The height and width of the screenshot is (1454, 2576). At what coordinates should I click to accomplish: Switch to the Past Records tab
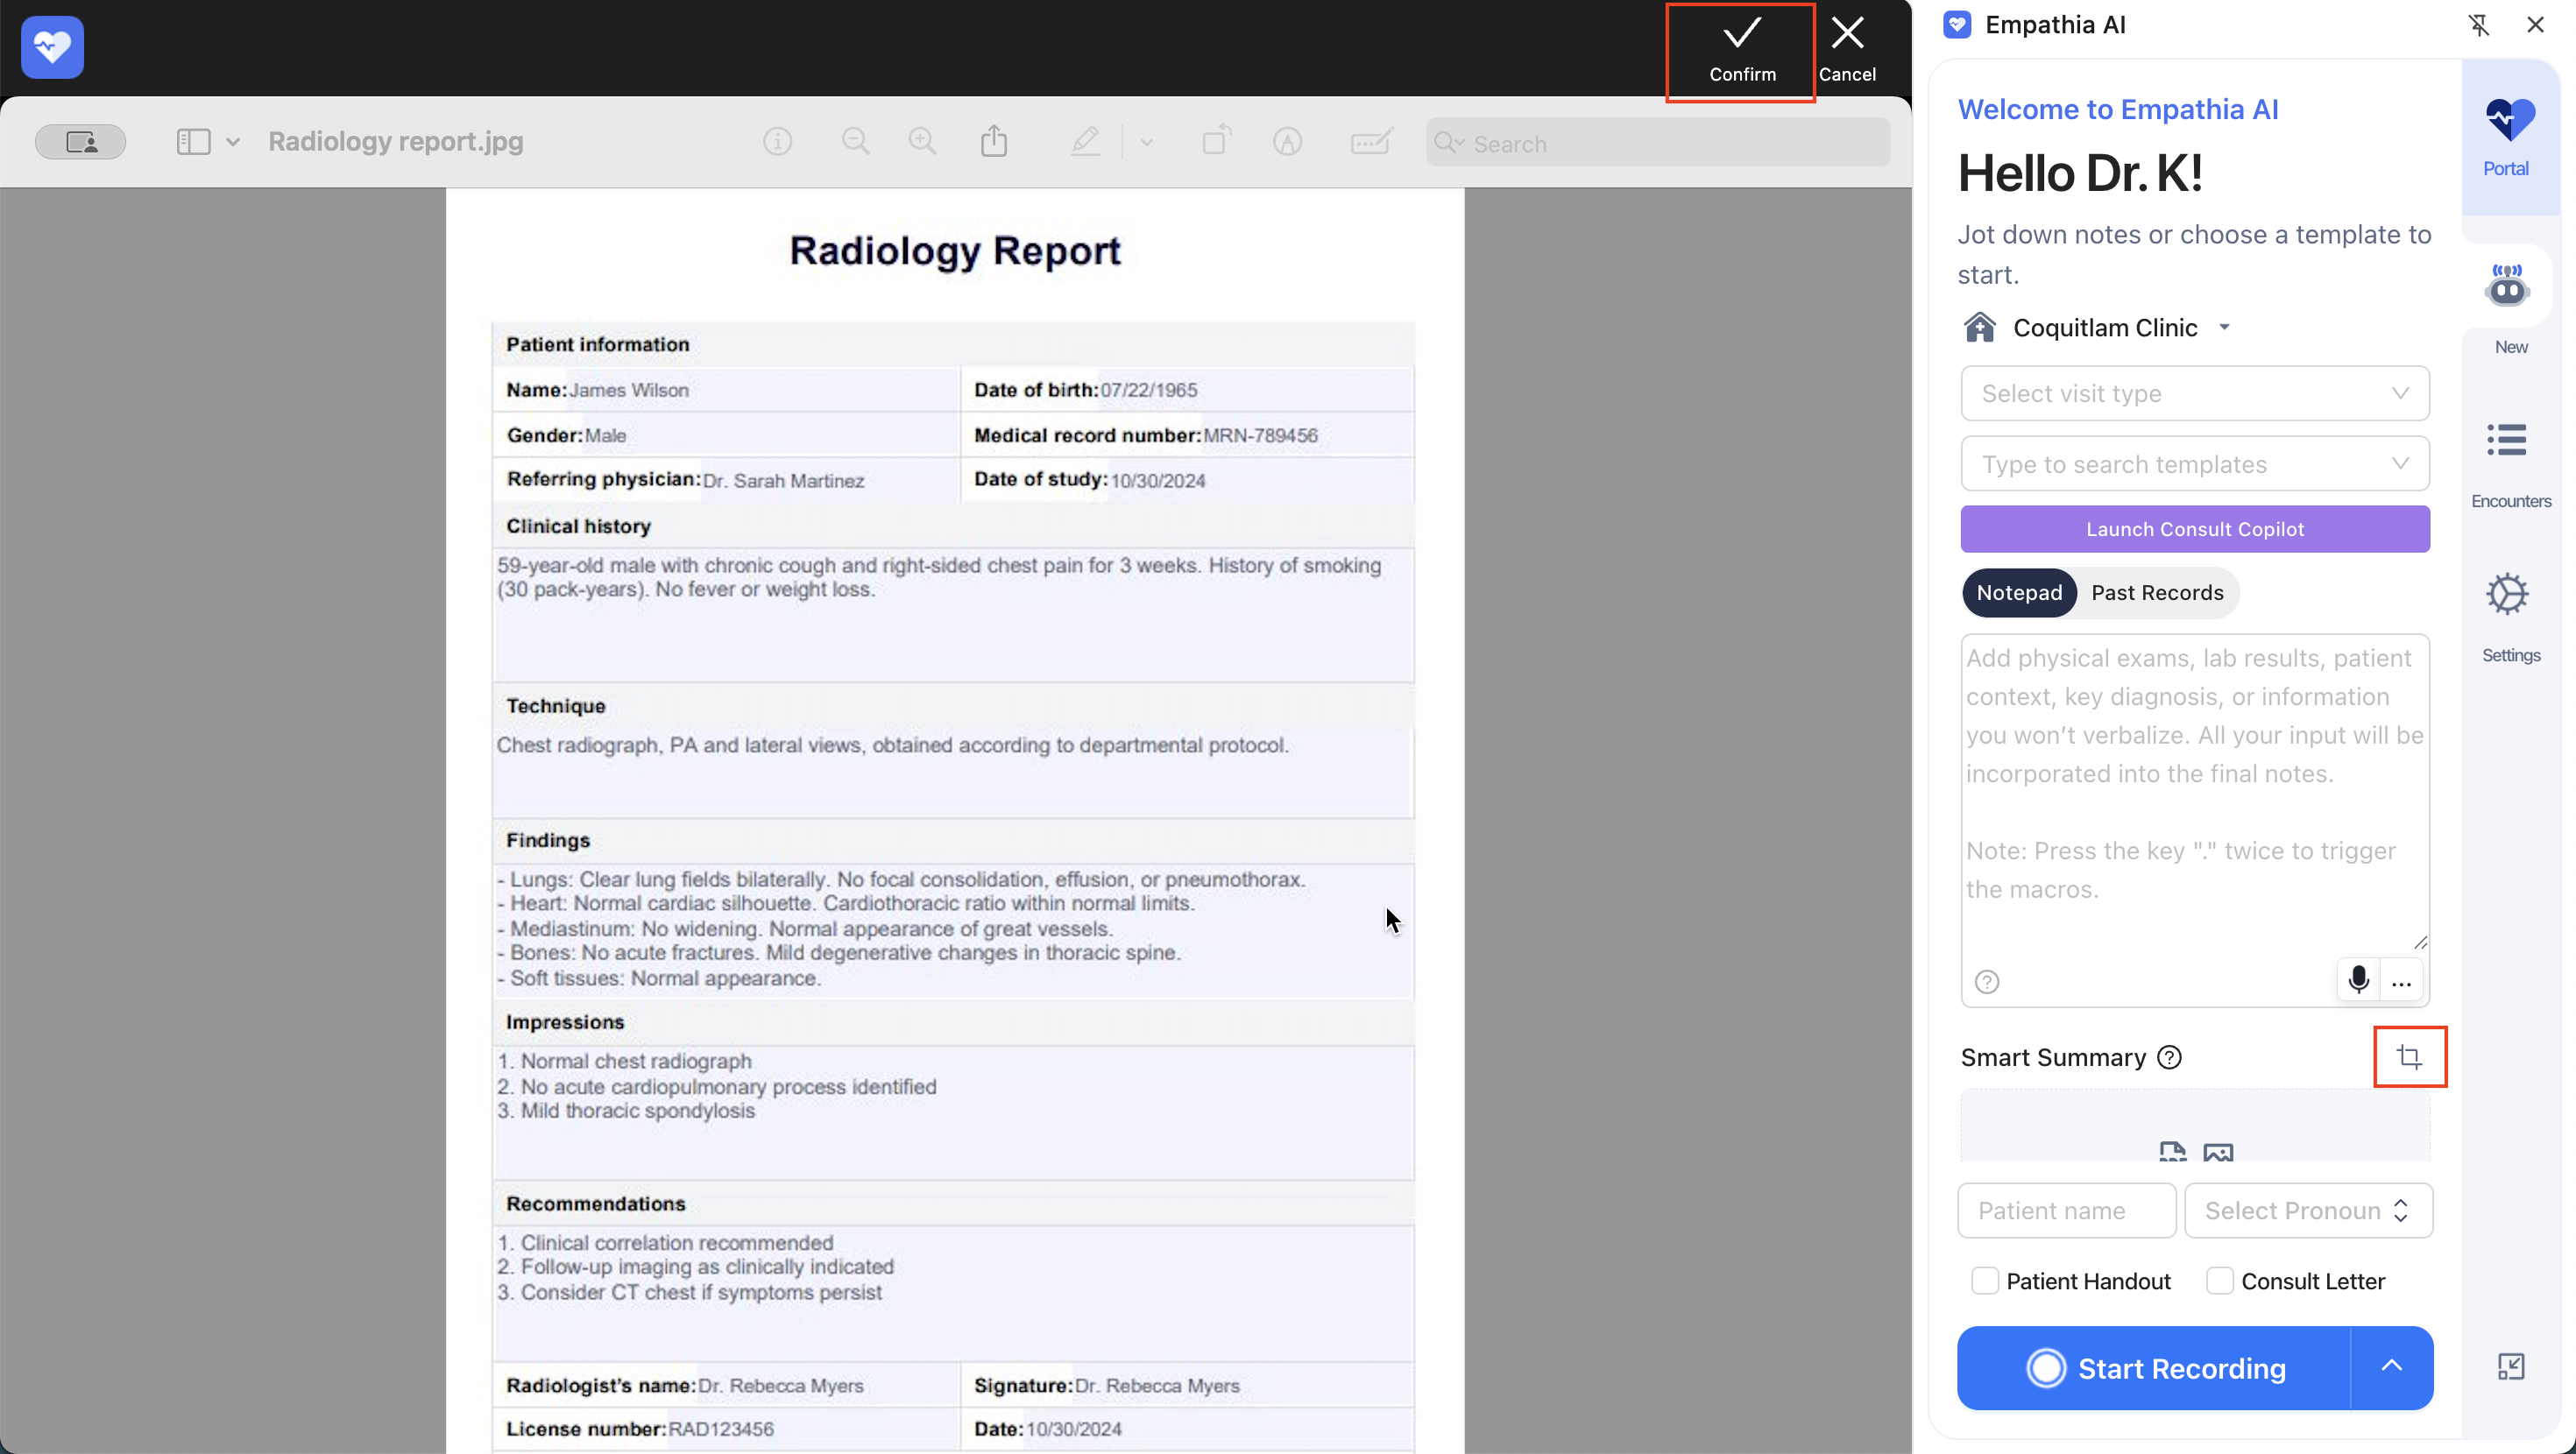2157,593
